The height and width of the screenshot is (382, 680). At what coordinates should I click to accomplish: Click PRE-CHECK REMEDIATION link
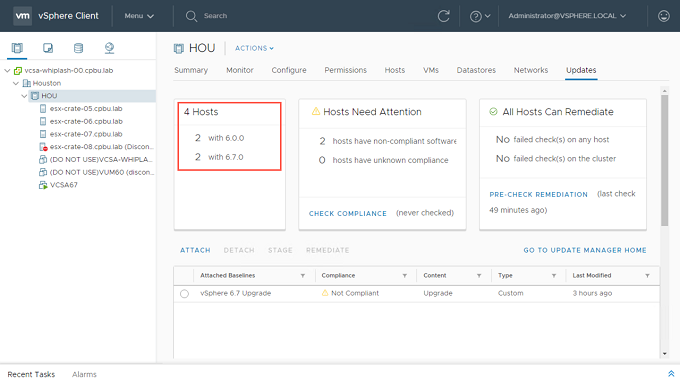click(539, 194)
